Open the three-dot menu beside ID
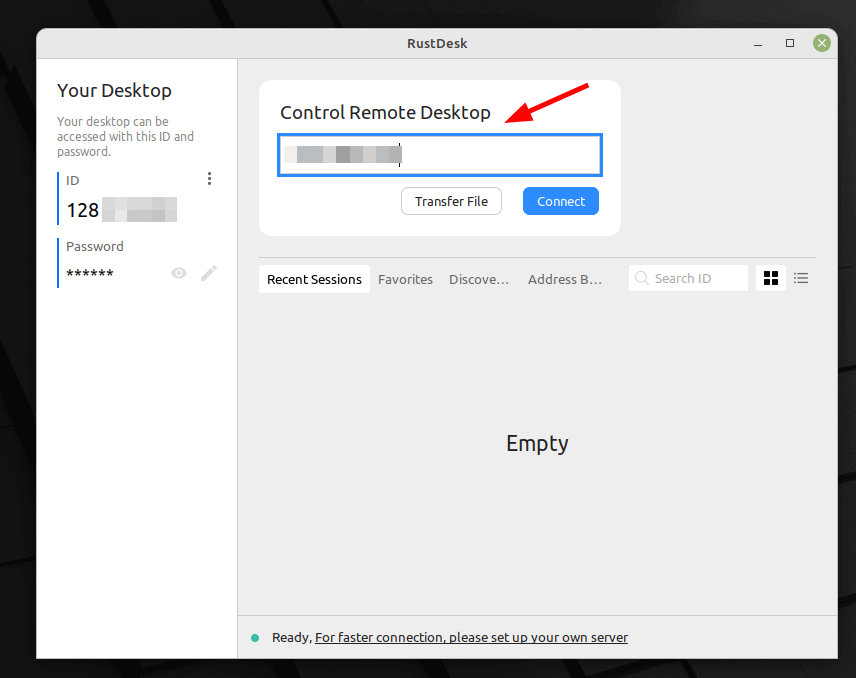Viewport: 856px width, 678px height. click(x=209, y=179)
